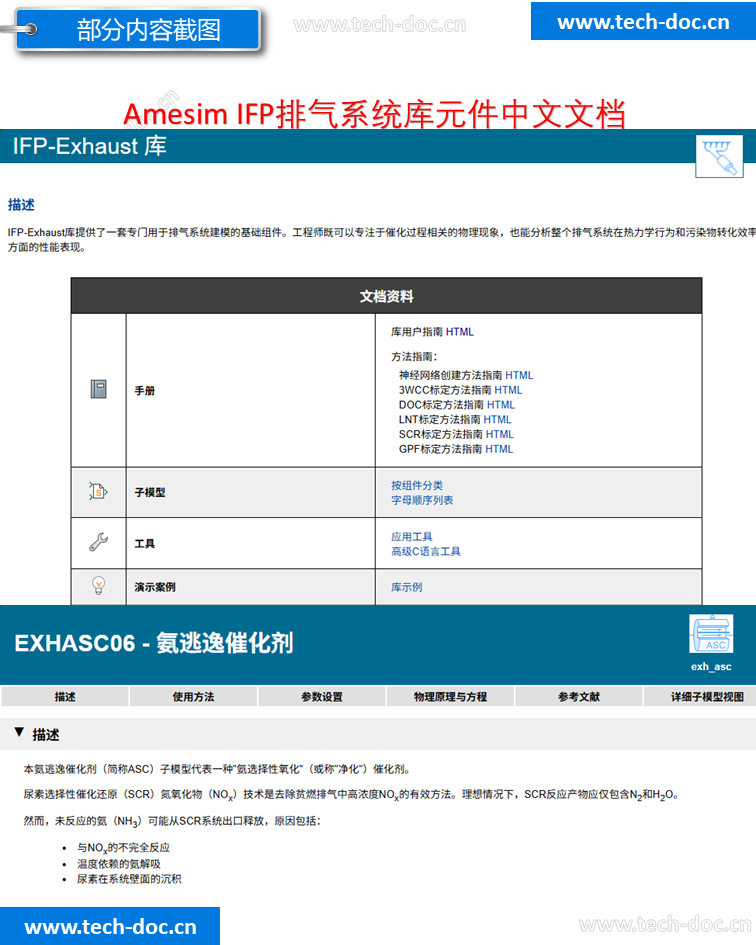Click the exh_asc ASC component icon

pyautogui.click(x=711, y=633)
